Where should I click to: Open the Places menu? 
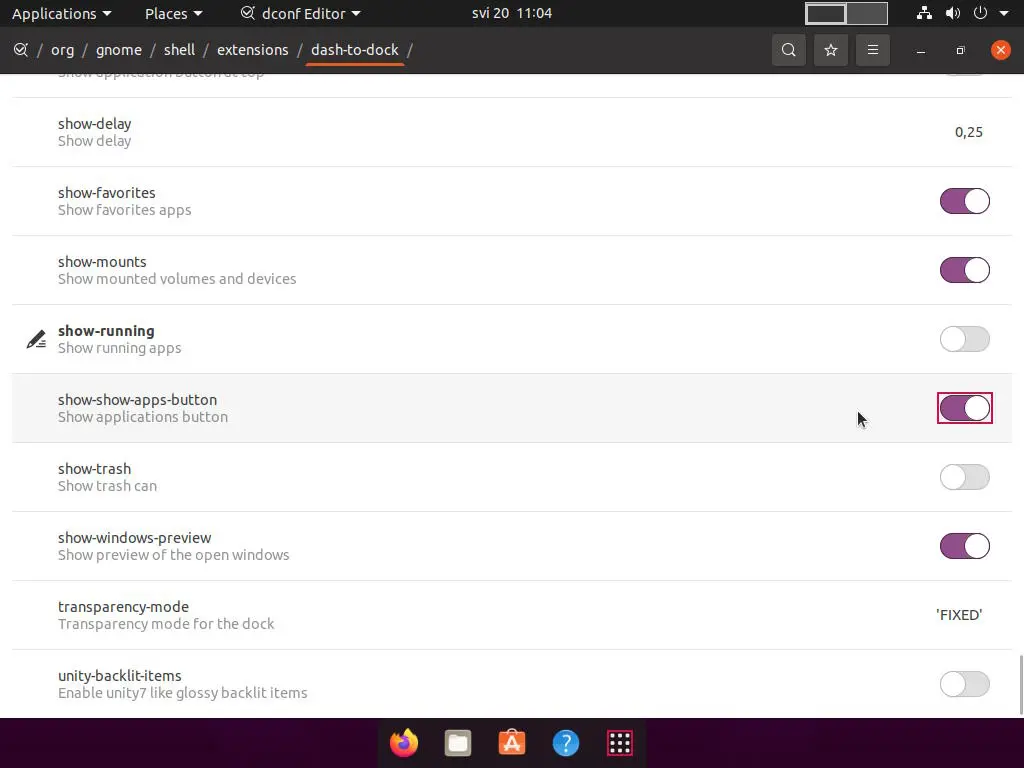tap(173, 13)
